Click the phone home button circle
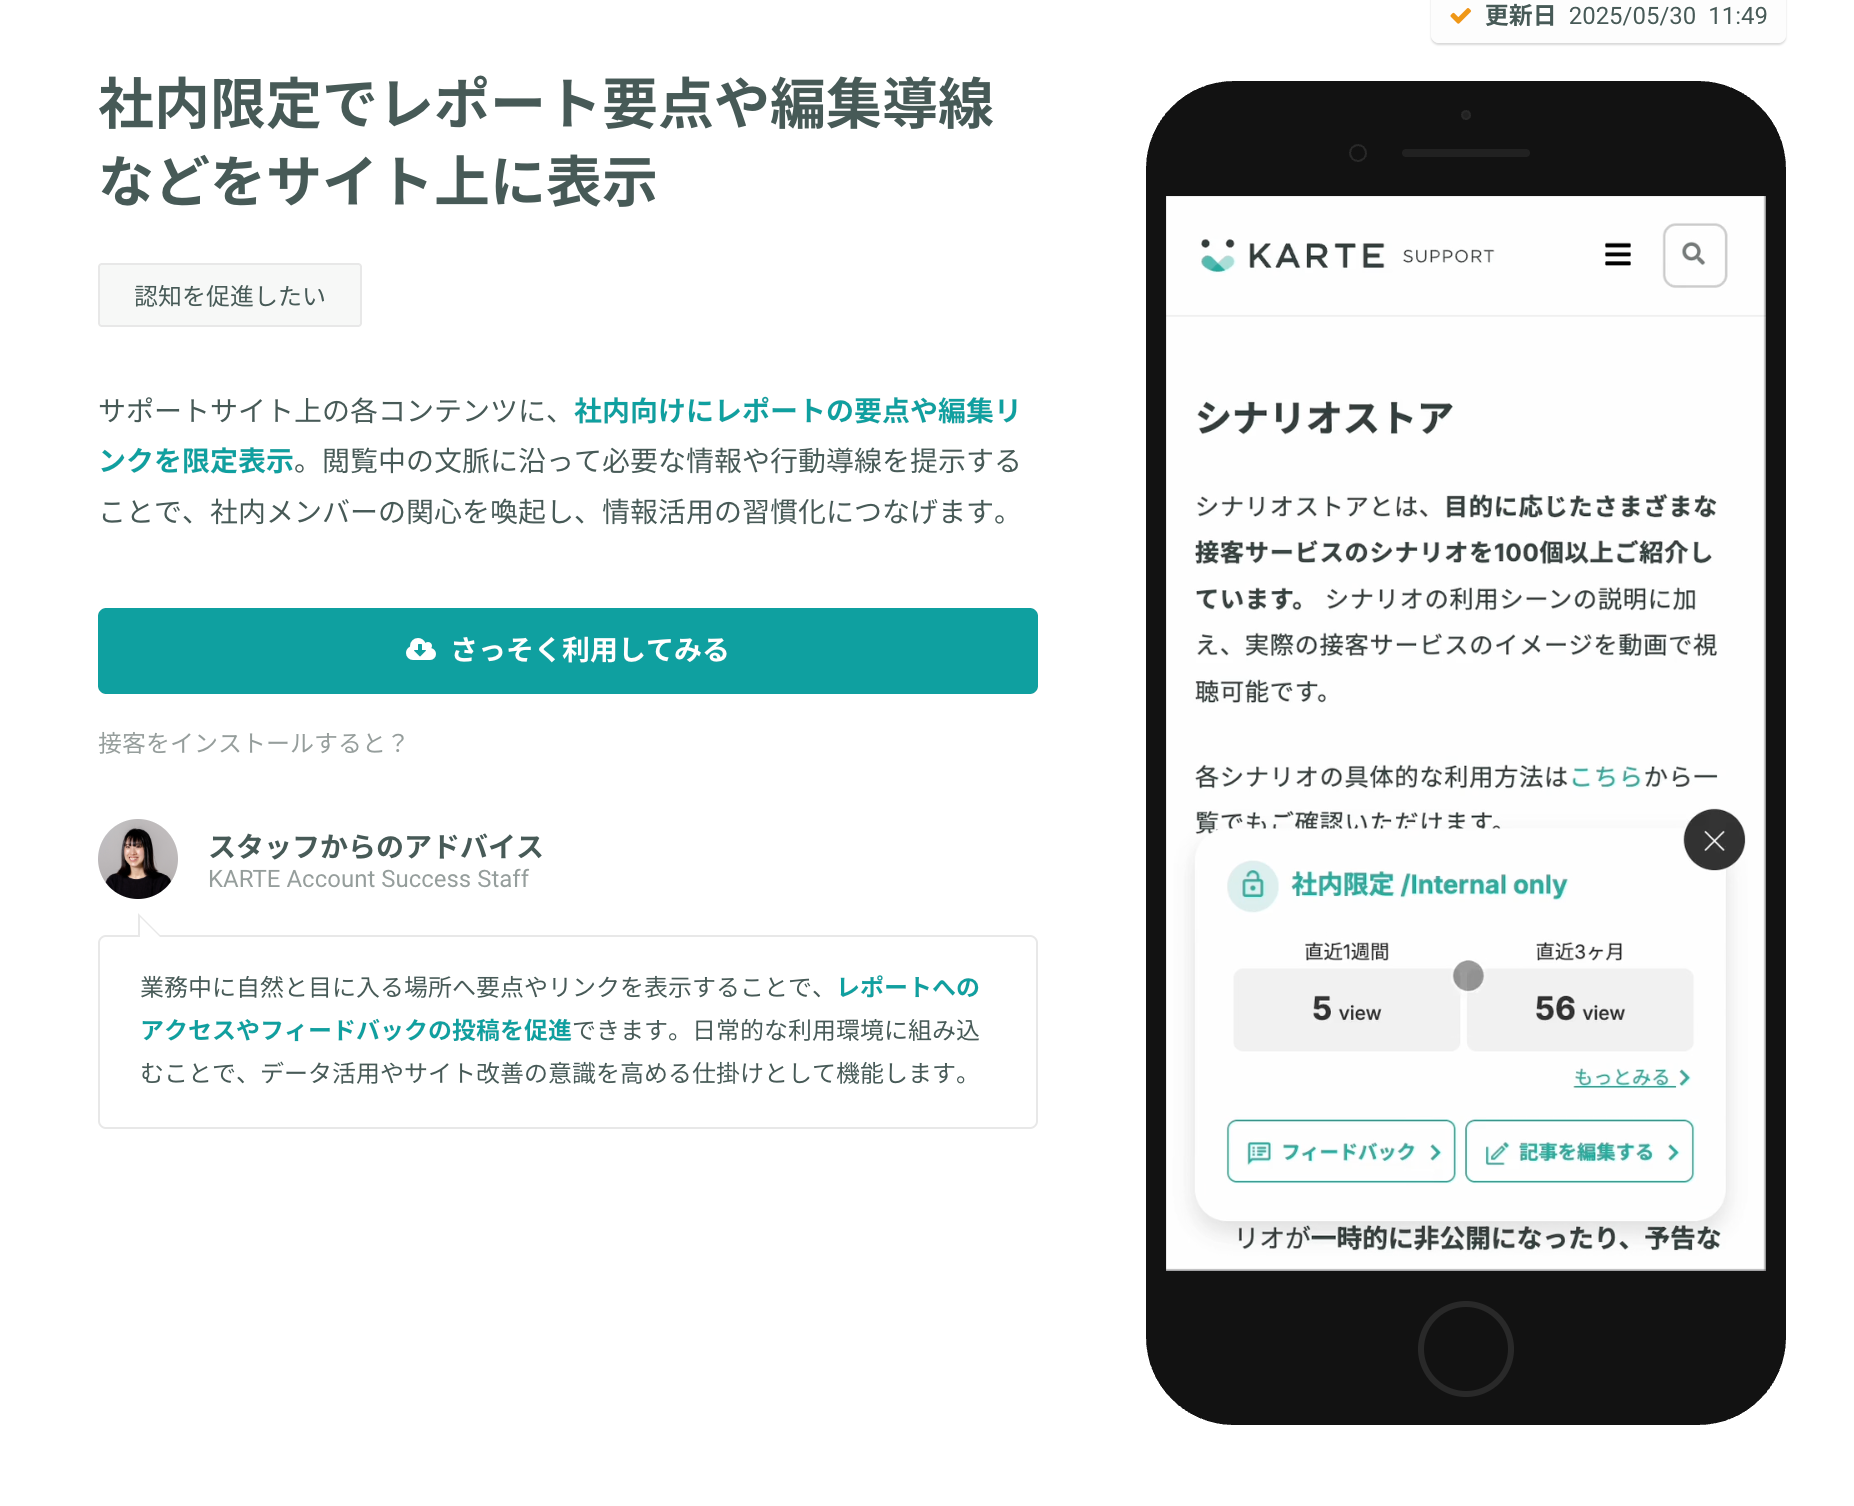 pyautogui.click(x=1465, y=1348)
